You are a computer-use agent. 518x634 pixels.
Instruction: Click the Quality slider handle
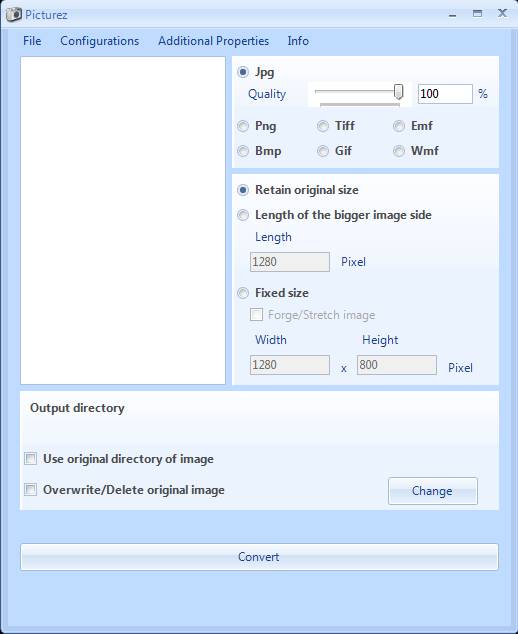click(399, 92)
